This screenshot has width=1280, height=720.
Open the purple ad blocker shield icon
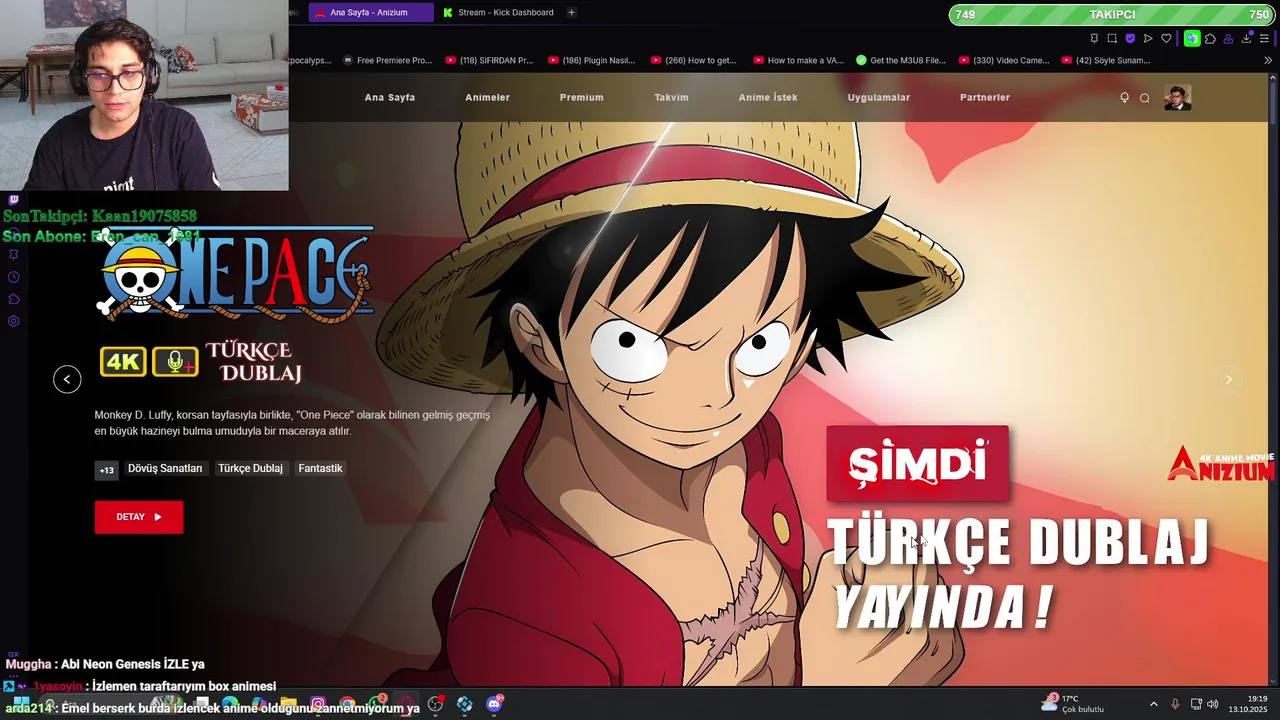pos(1130,39)
